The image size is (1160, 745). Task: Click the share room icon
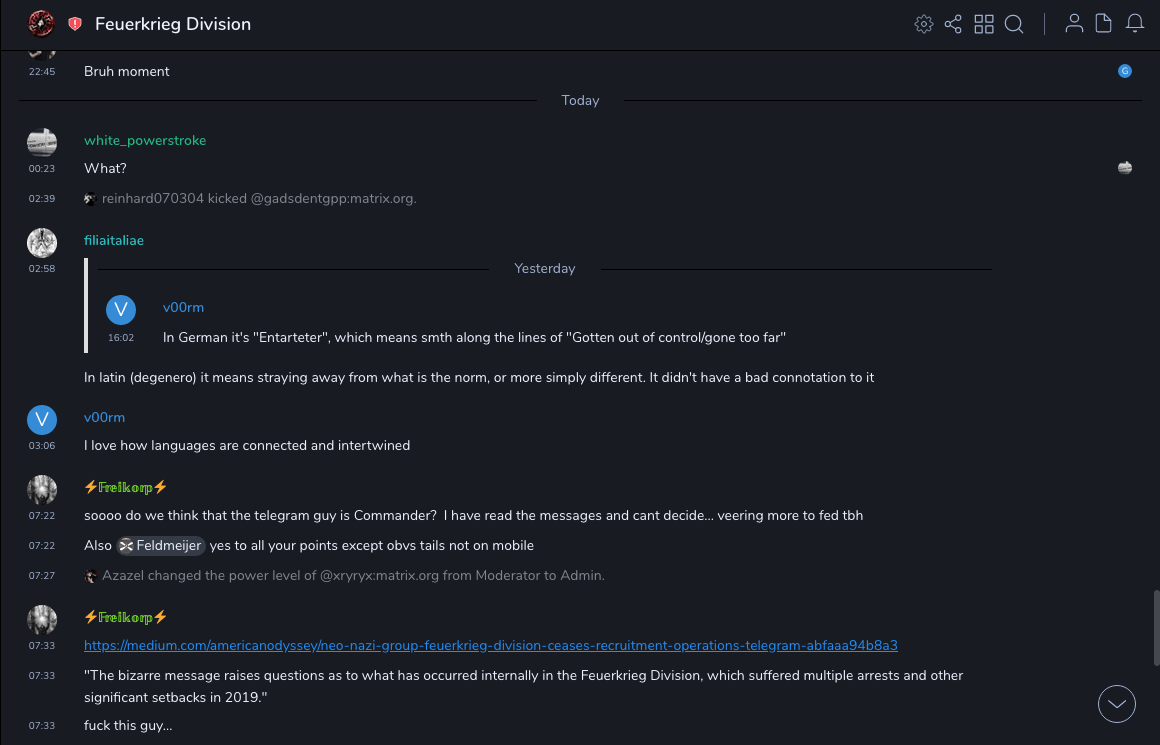(x=953, y=24)
